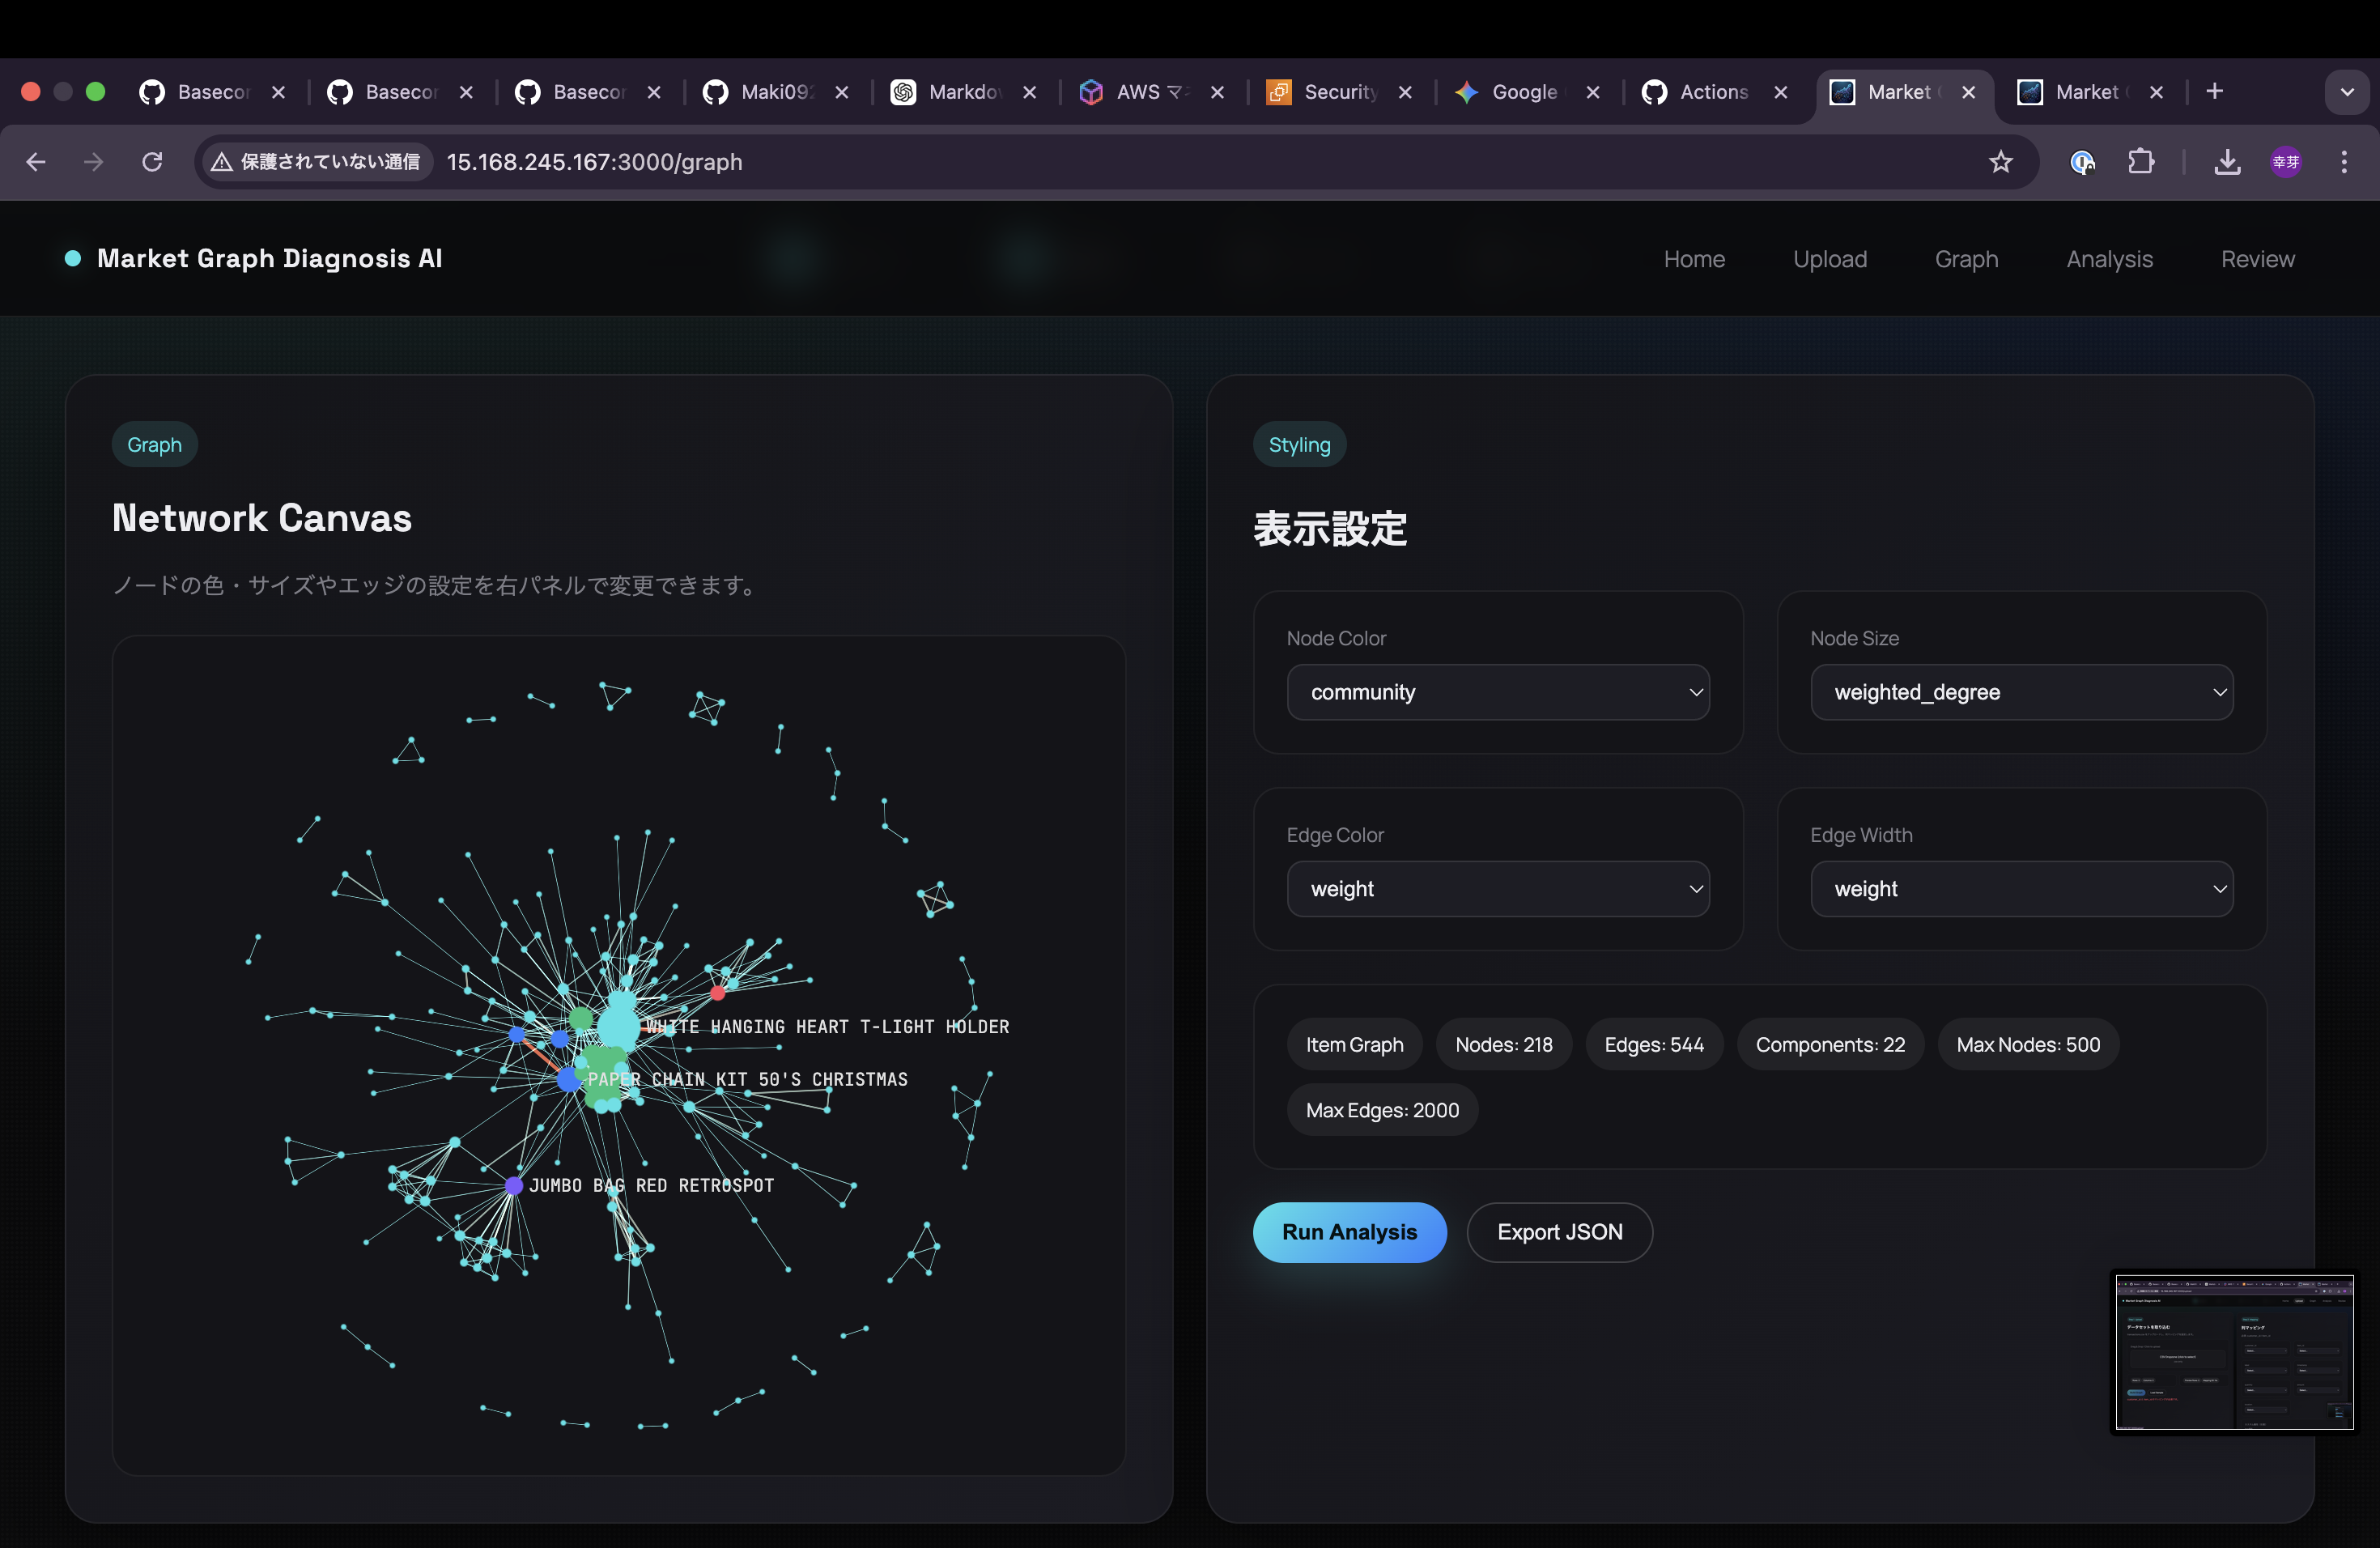Viewport: 2380px width, 1548px height.
Task: Open the Node Size weighted_degree dropdown
Action: coord(2021,692)
